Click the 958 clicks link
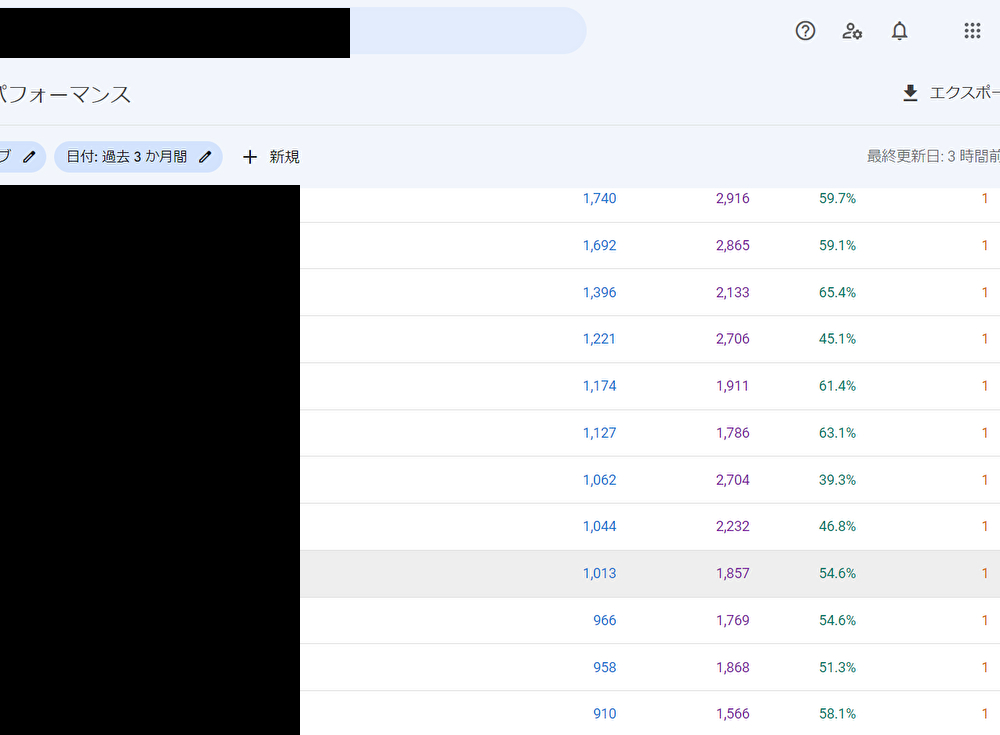The image size is (1000, 735). [x=603, y=667]
